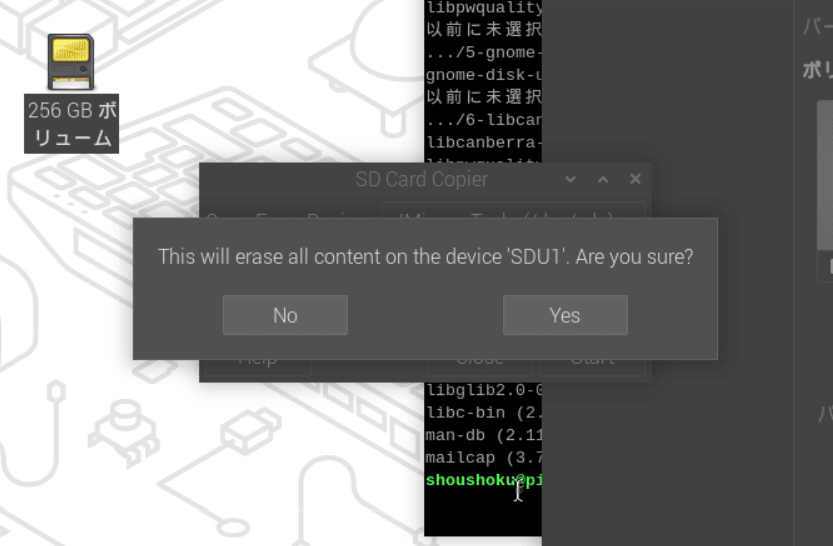833x546 pixels.
Task: Click the gnome-disk-u terminal output line
Action: click(x=483, y=75)
